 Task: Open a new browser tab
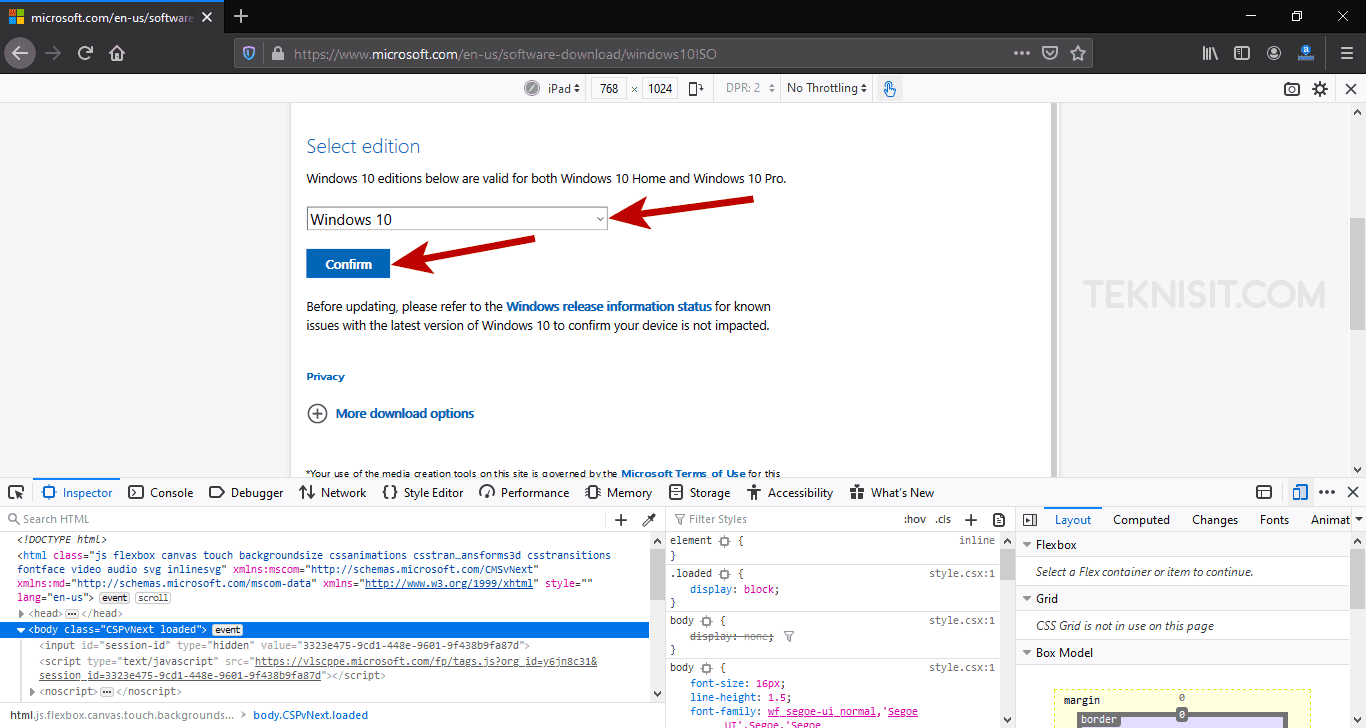click(x=241, y=16)
